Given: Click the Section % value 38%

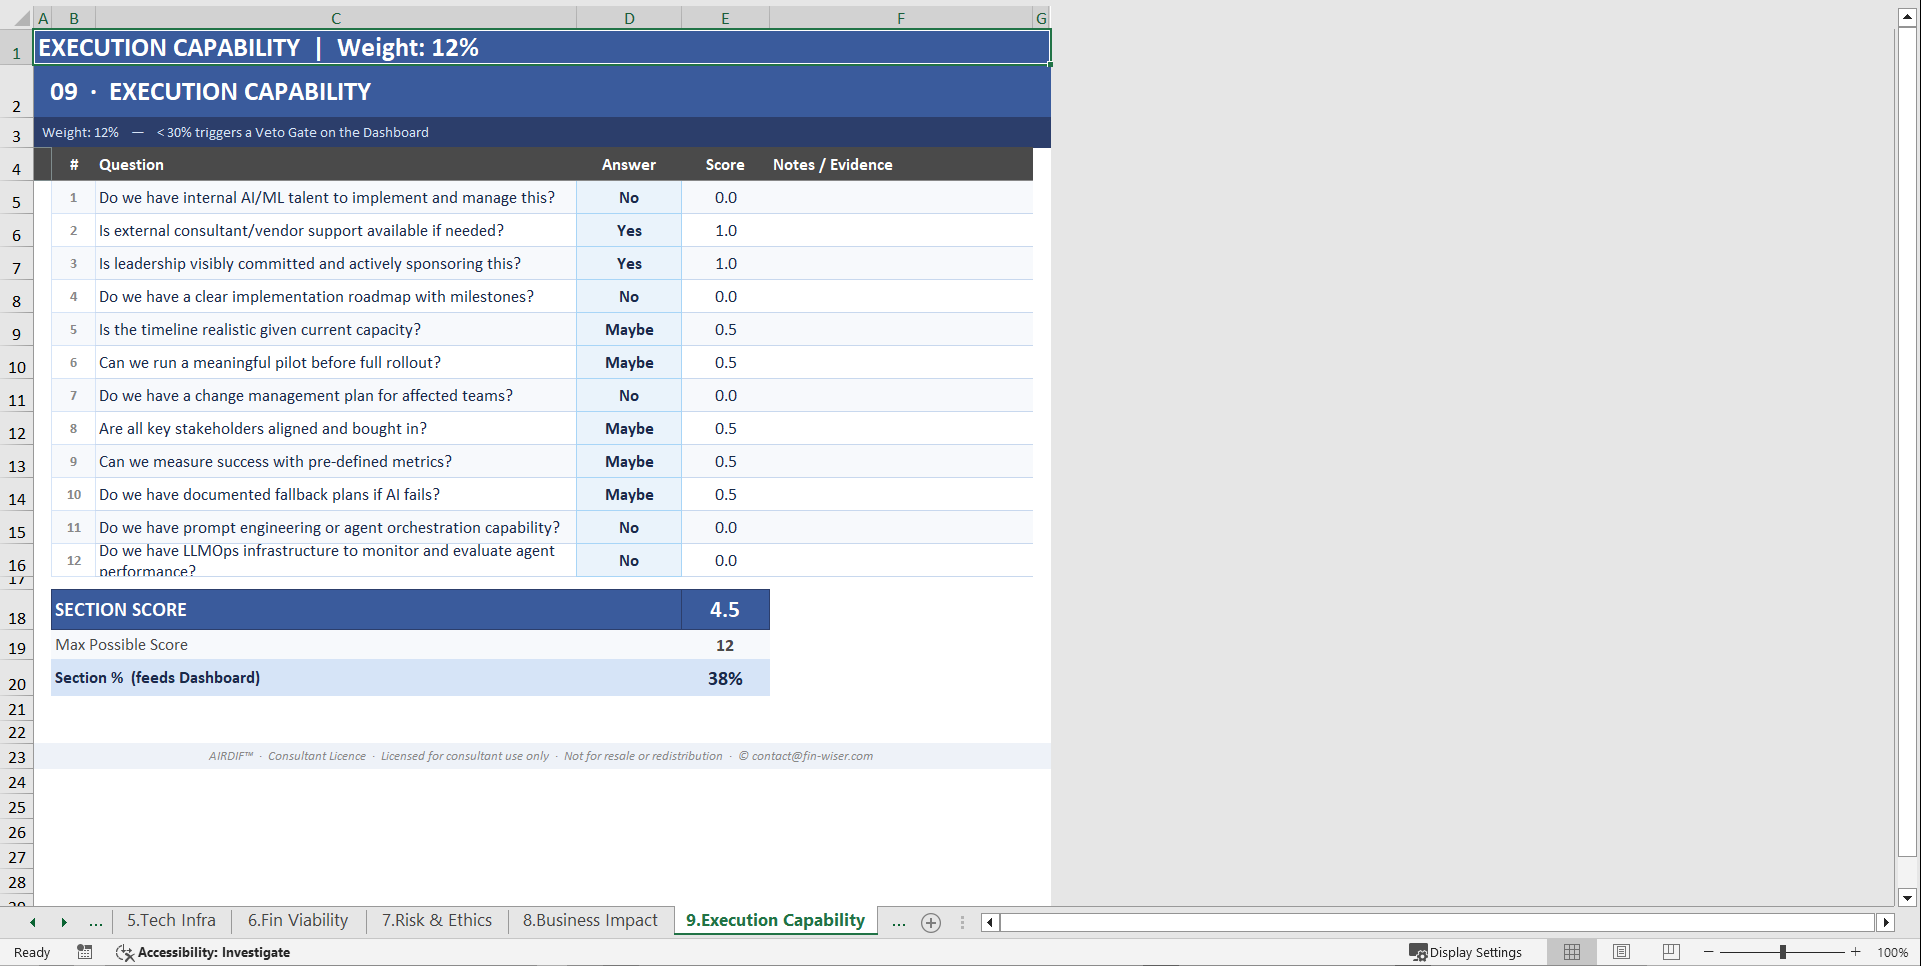Looking at the screenshot, I should coord(725,678).
